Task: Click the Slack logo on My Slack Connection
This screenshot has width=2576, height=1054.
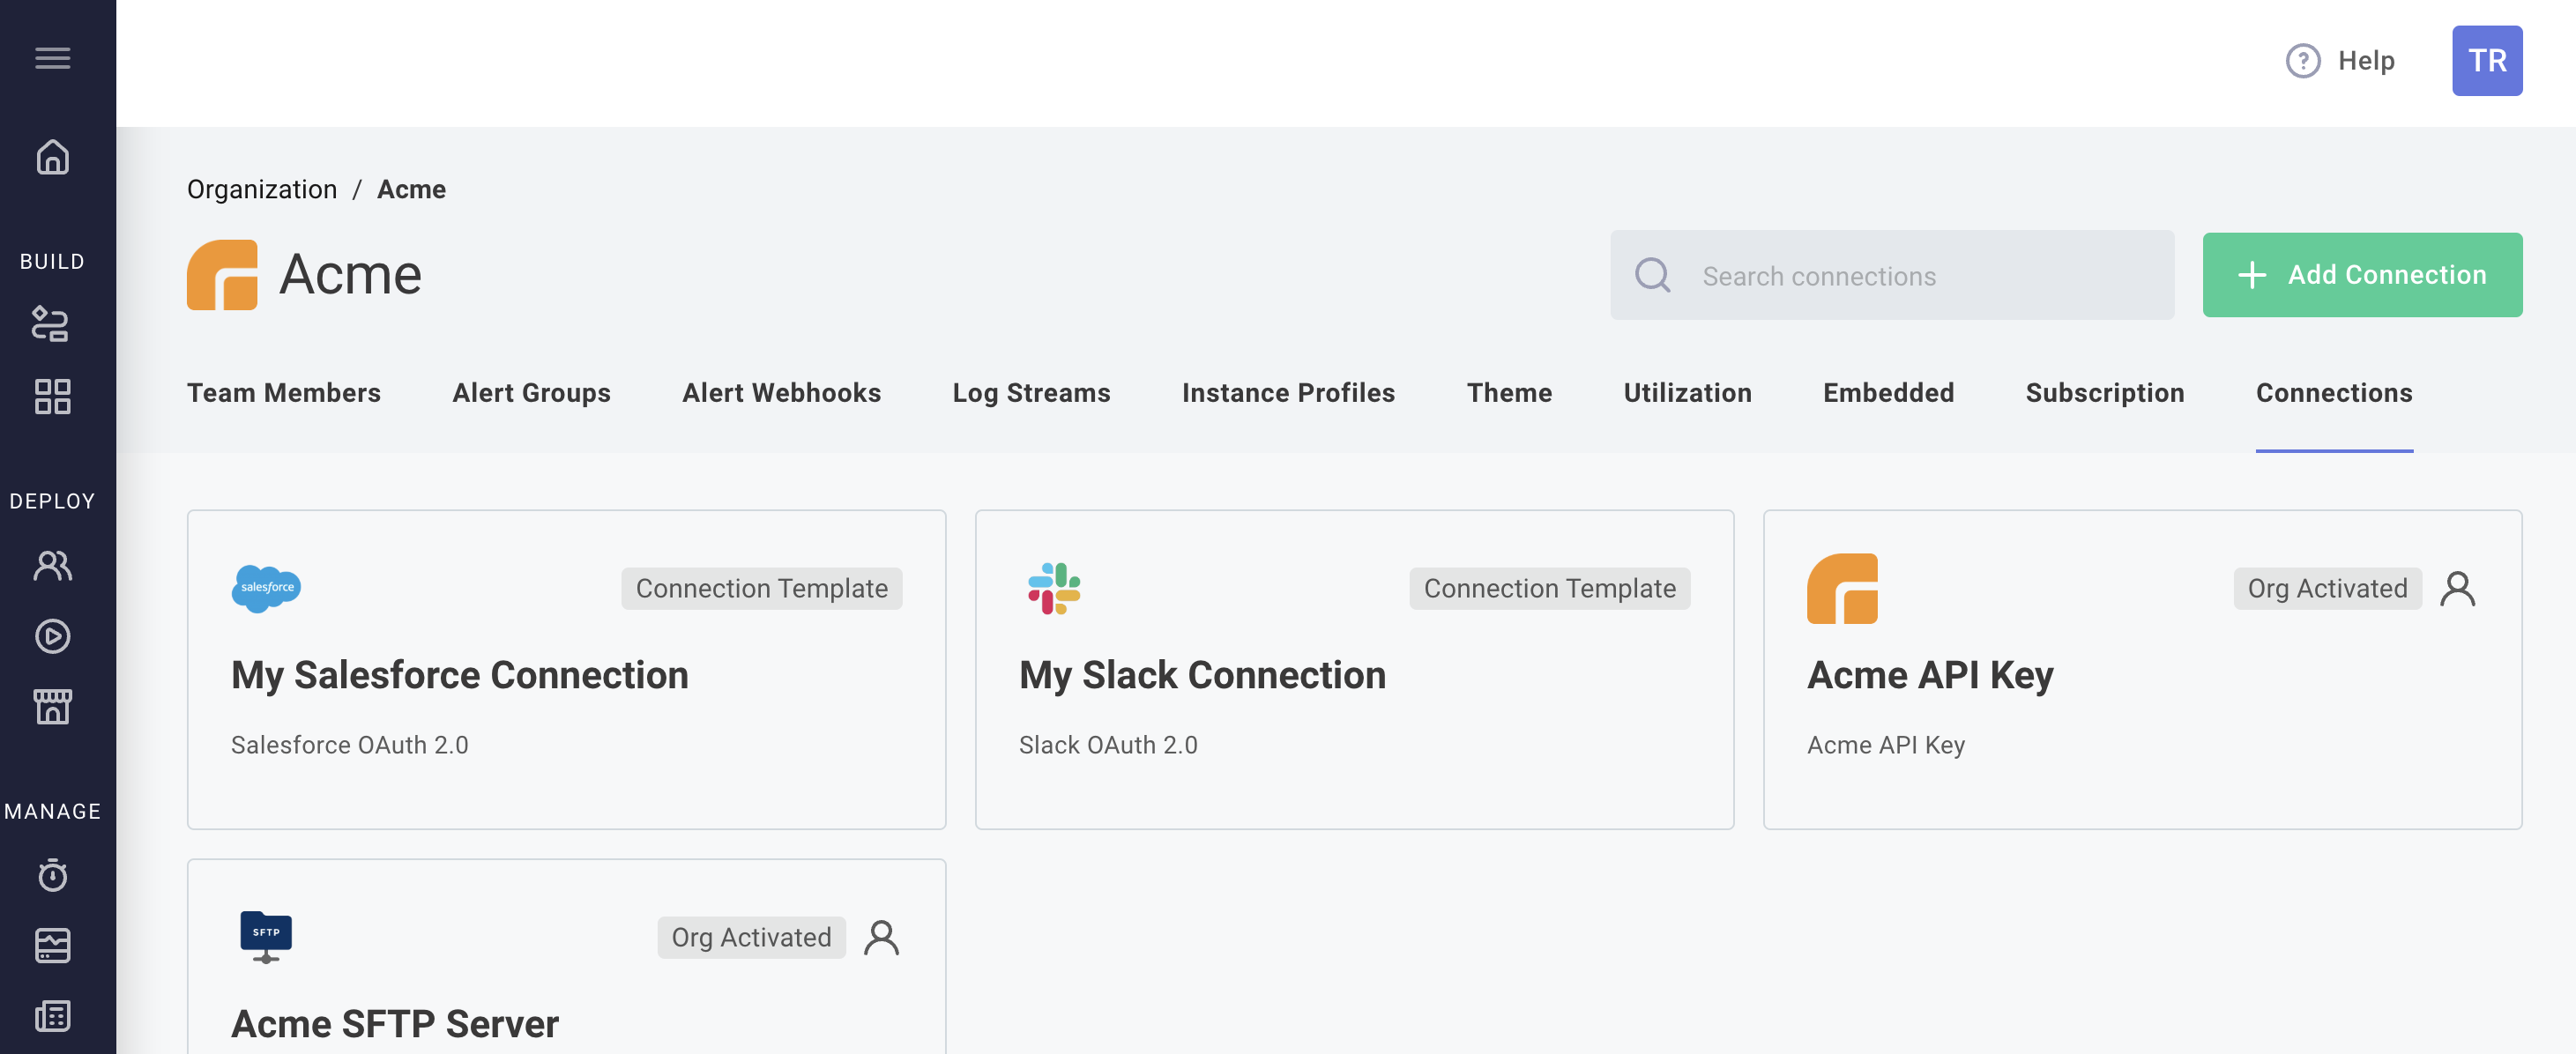Action: (1054, 590)
